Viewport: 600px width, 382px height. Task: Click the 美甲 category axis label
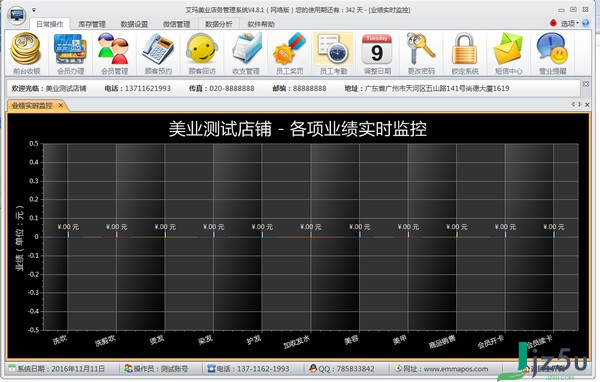(400, 340)
